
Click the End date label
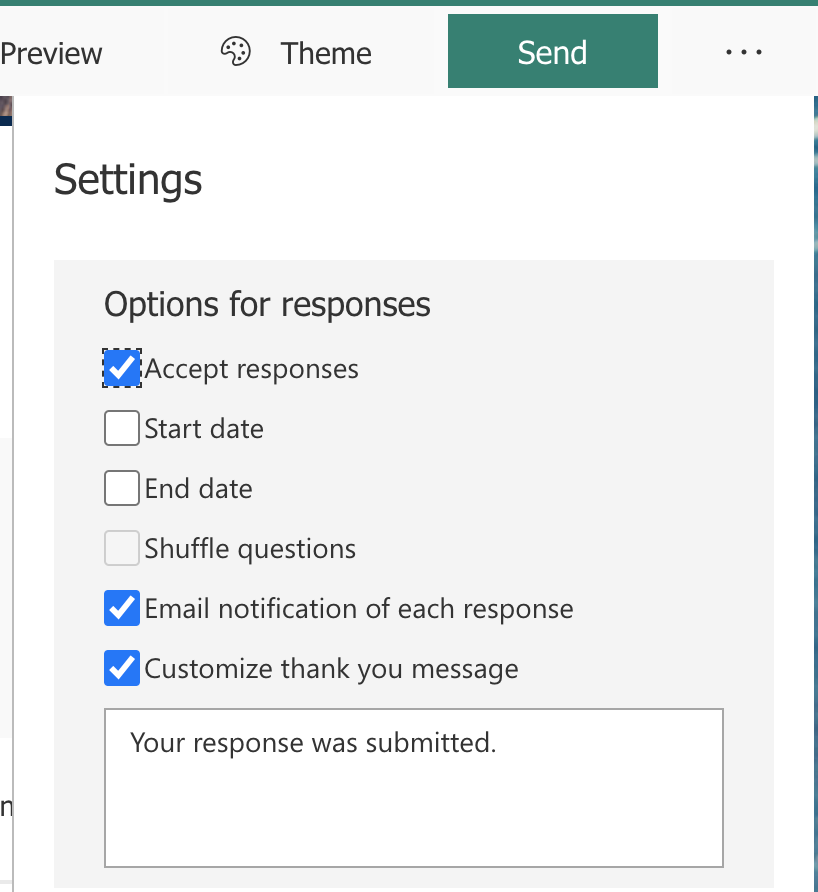coord(199,489)
